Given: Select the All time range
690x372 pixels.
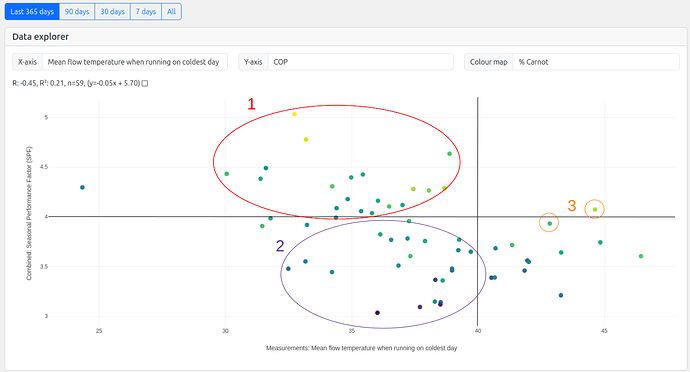Looking at the screenshot, I should [172, 12].
